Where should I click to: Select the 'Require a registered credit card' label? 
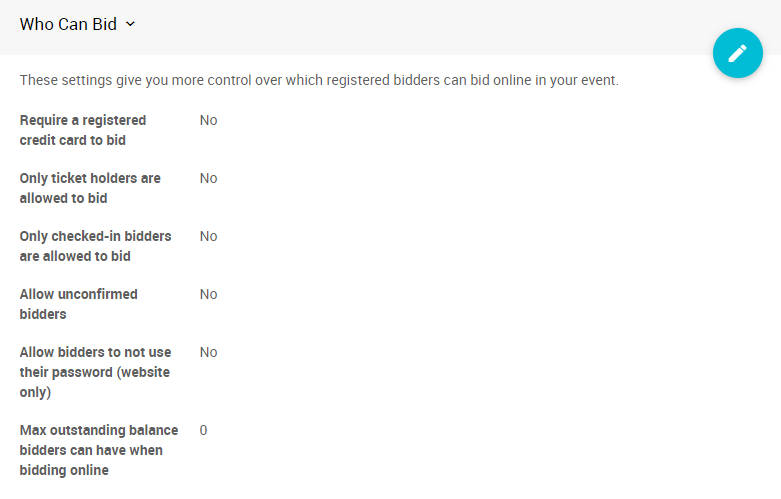[83, 130]
